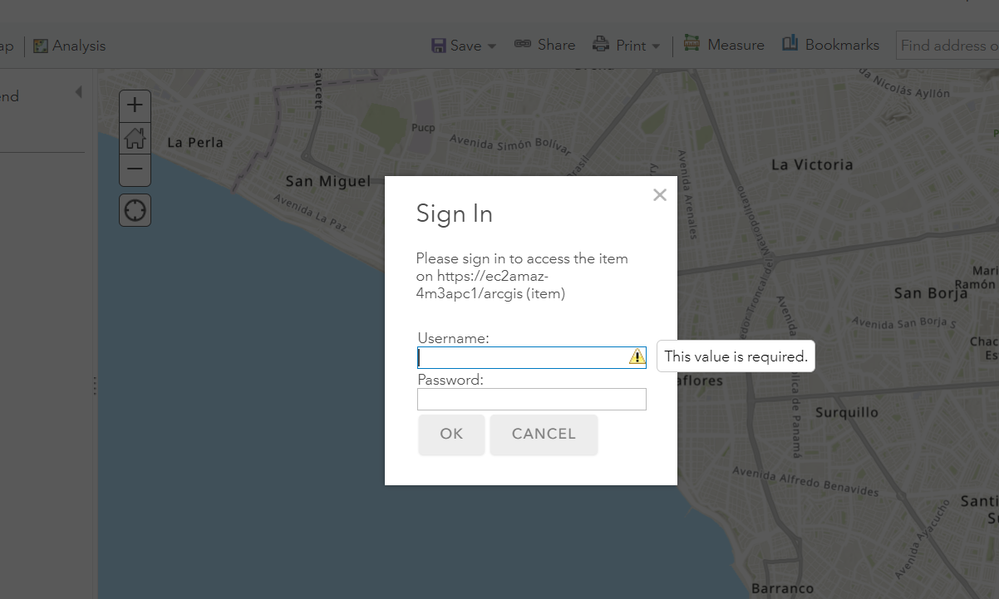The height and width of the screenshot is (599, 999).
Task: Cancel the Sign In dialog
Action: [x=543, y=435]
